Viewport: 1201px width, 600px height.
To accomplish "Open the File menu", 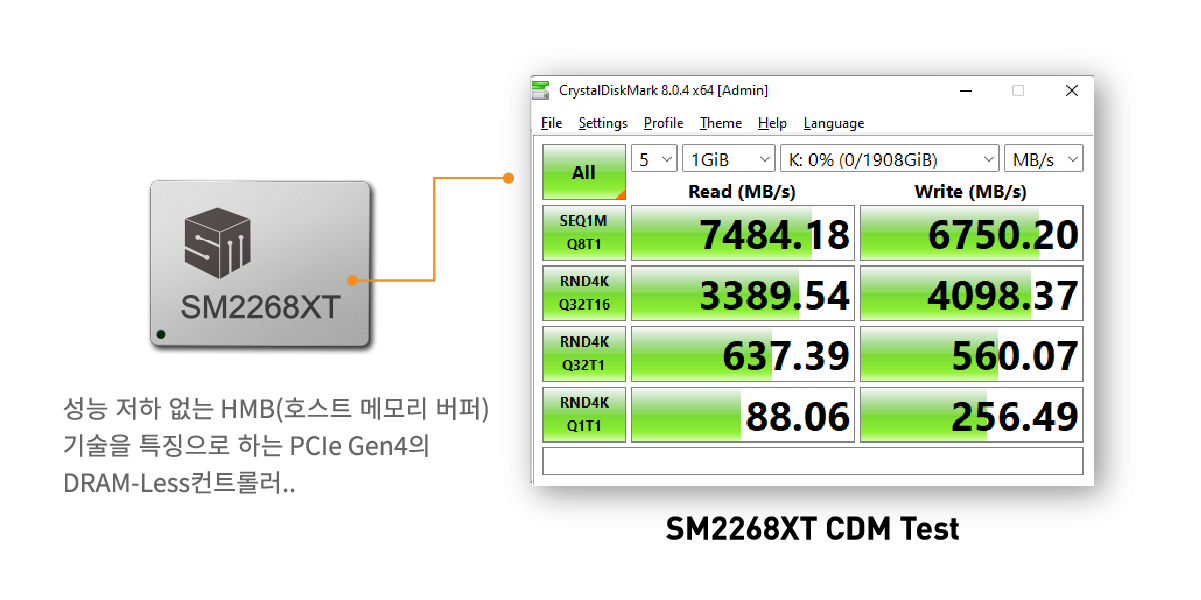I will [551, 123].
